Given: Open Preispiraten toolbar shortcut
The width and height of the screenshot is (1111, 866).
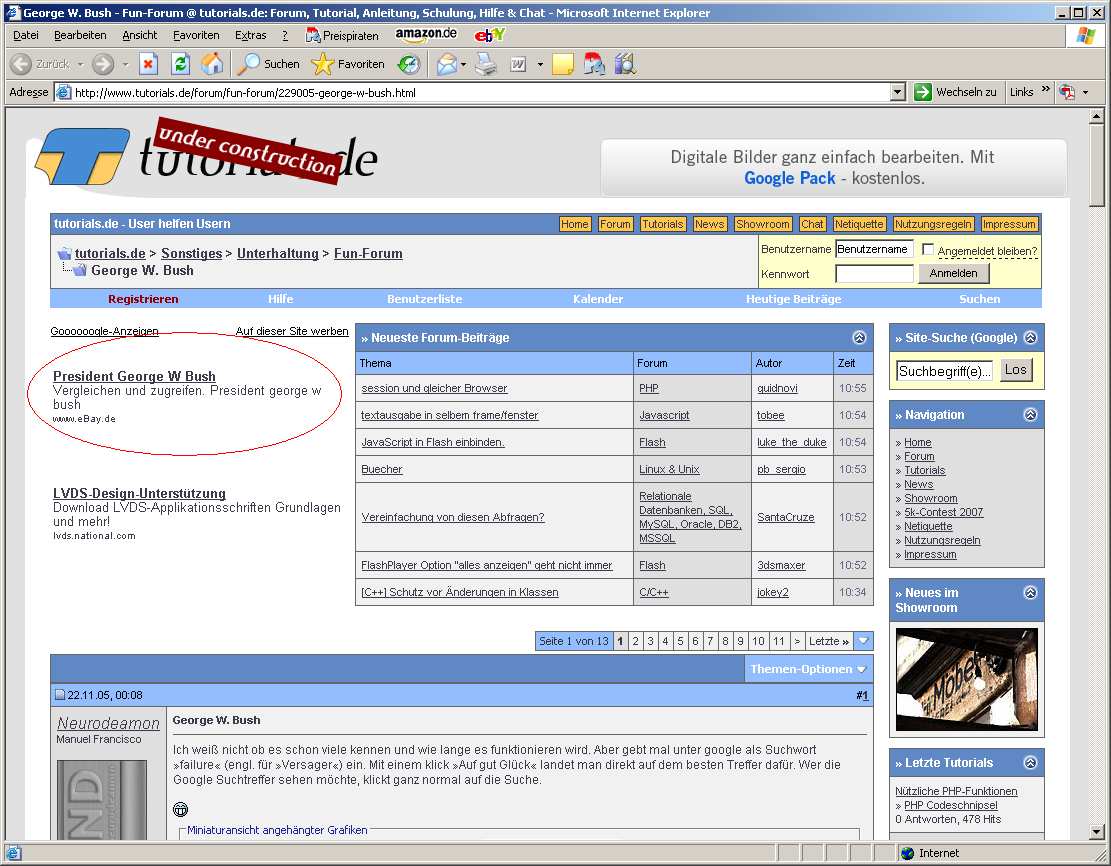Looking at the screenshot, I should point(342,35).
